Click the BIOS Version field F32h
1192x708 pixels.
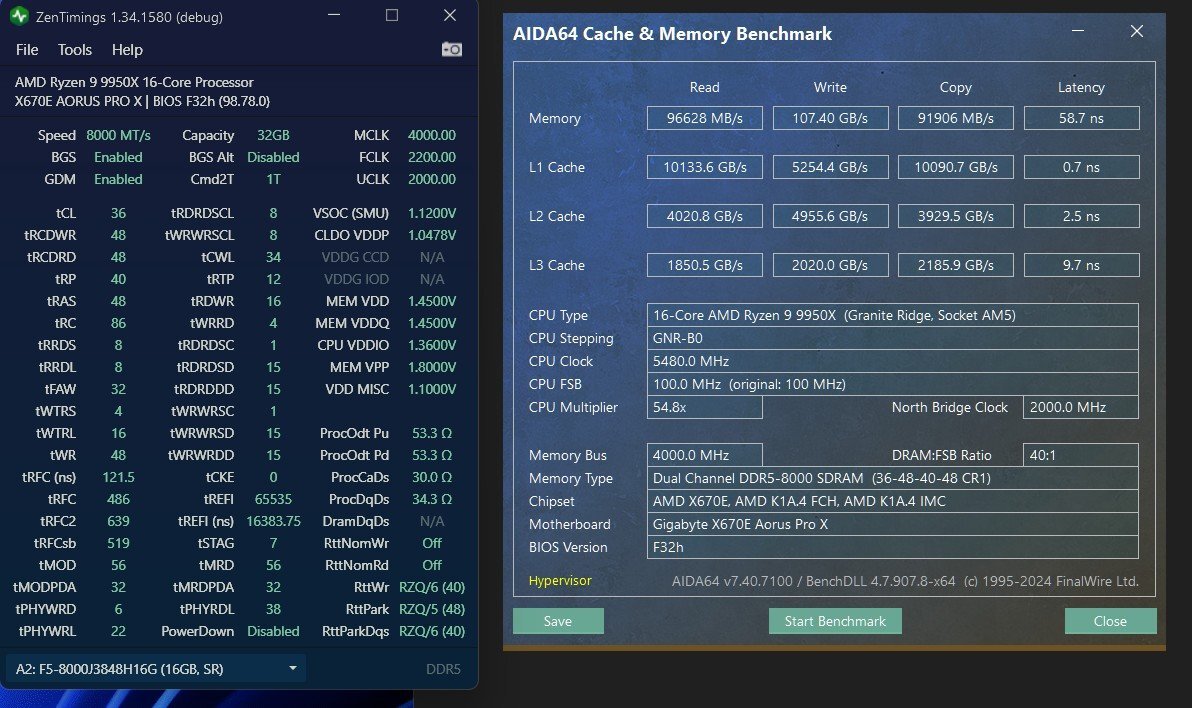[892, 547]
